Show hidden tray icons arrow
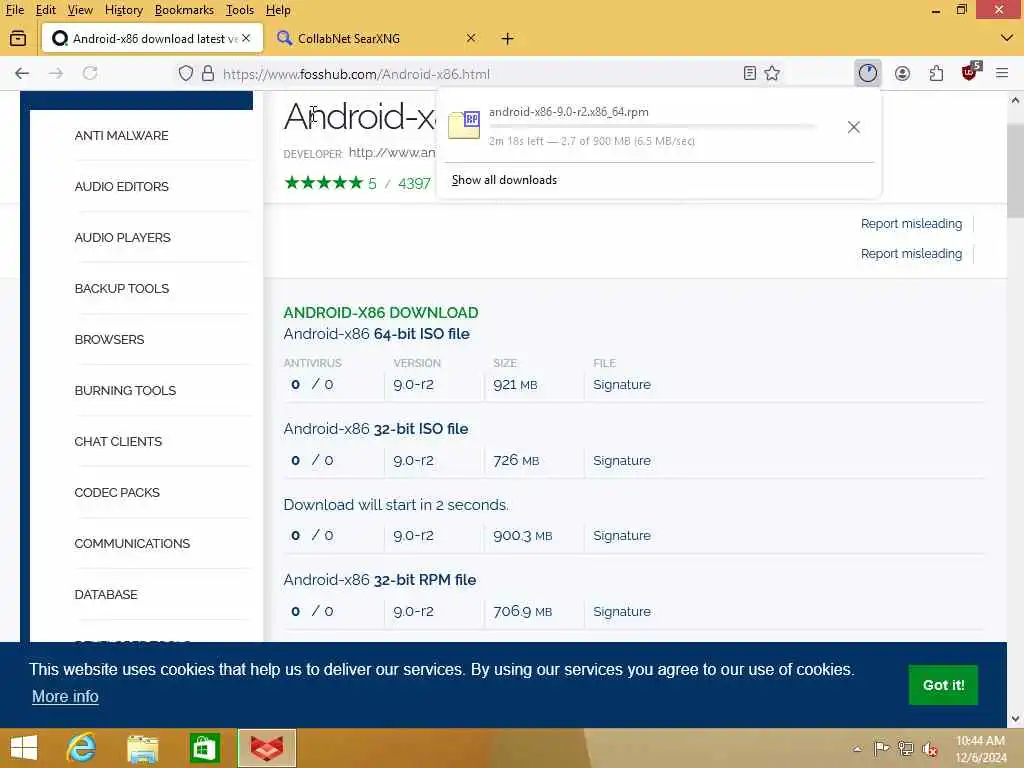The image size is (1024, 768). 857,749
